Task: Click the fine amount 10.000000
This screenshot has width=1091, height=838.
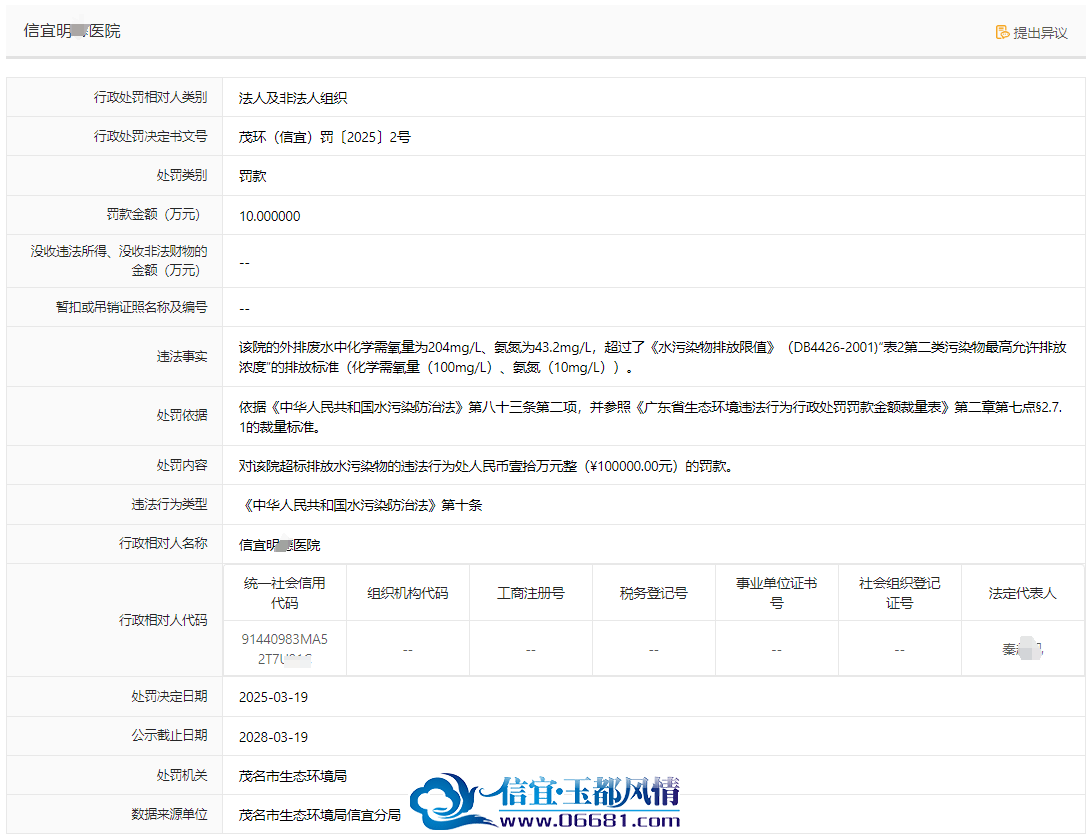Action: pos(270,216)
